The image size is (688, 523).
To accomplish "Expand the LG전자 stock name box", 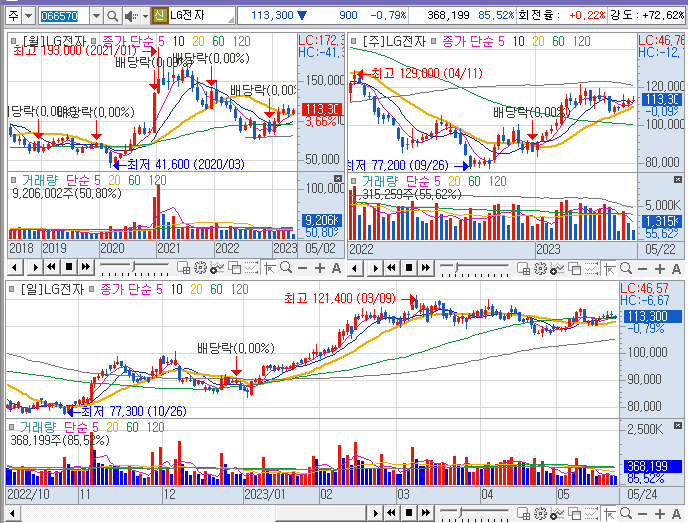I will tap(231, 20).
